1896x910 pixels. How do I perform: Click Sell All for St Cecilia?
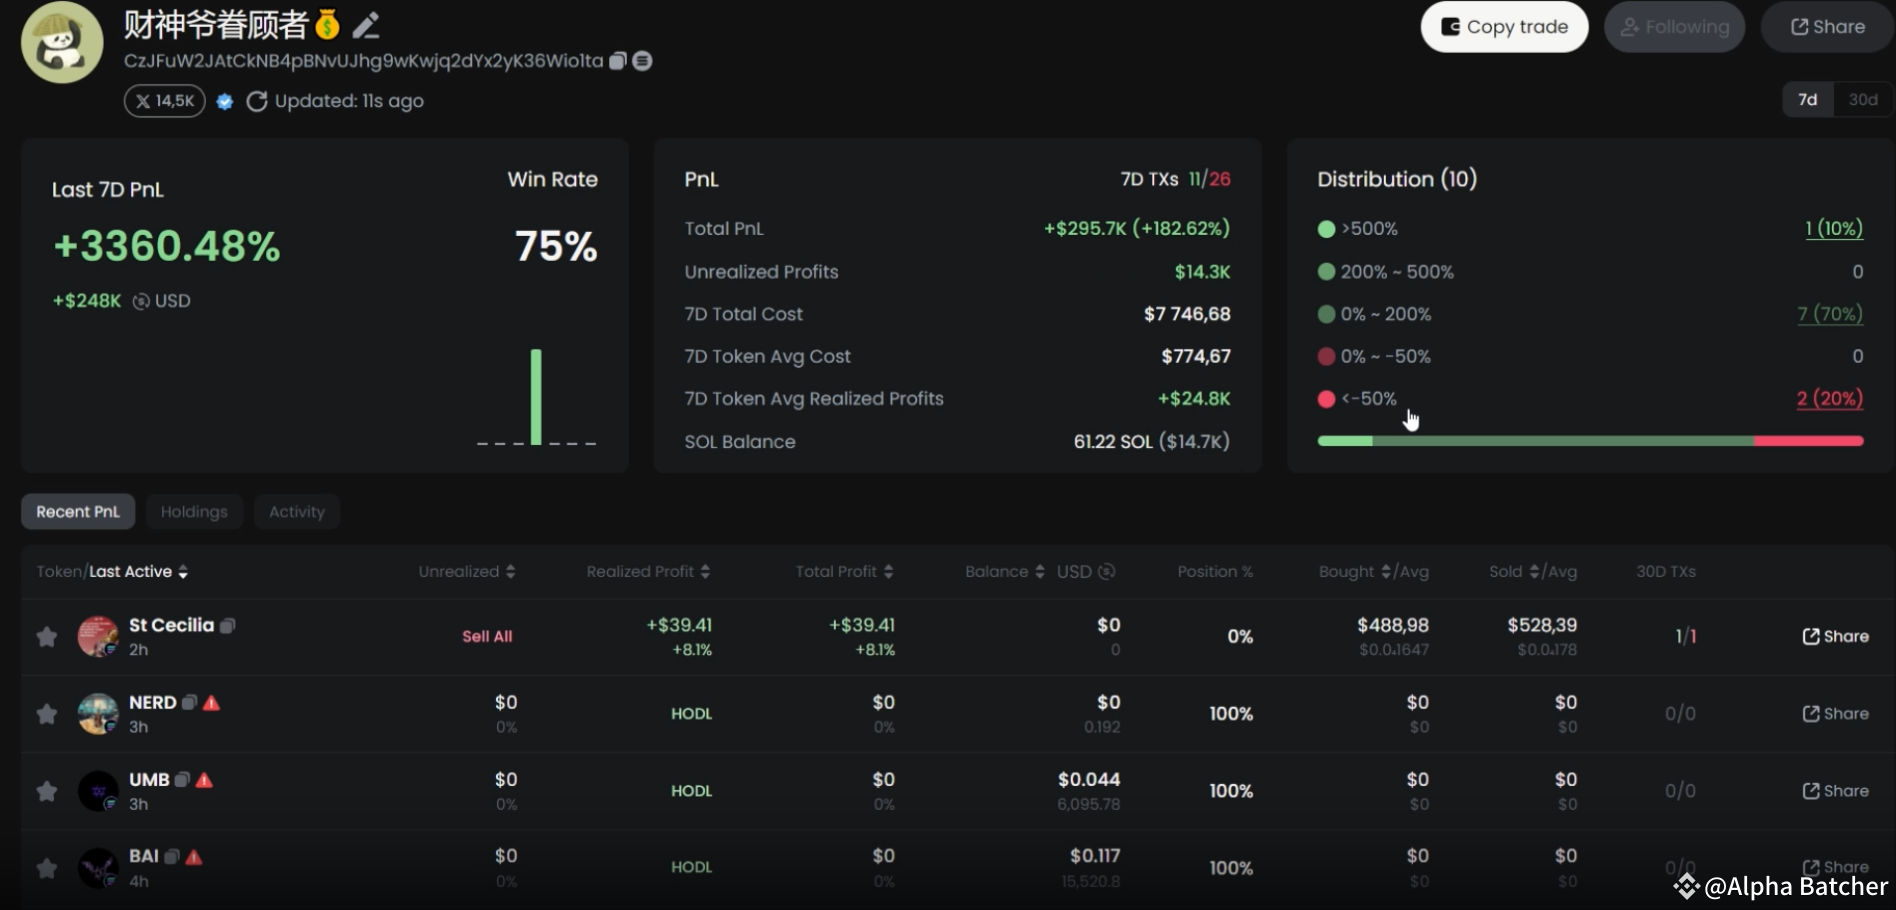[x=487, y=637]
